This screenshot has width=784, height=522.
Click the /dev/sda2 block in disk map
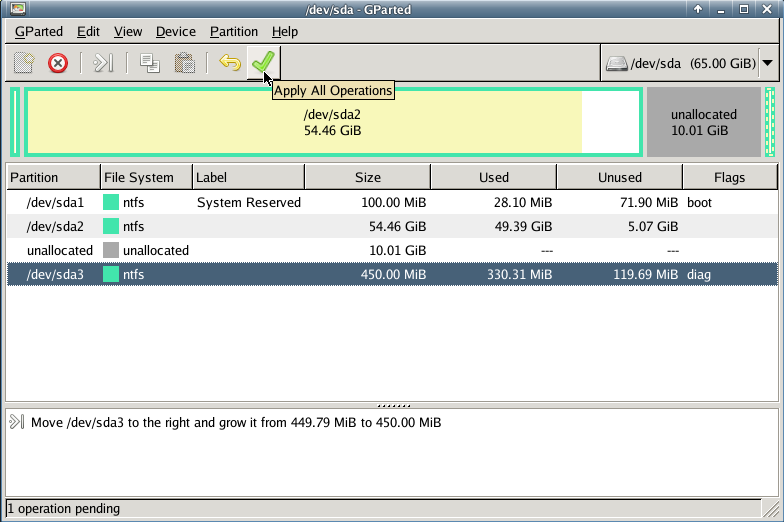[332, 122]
